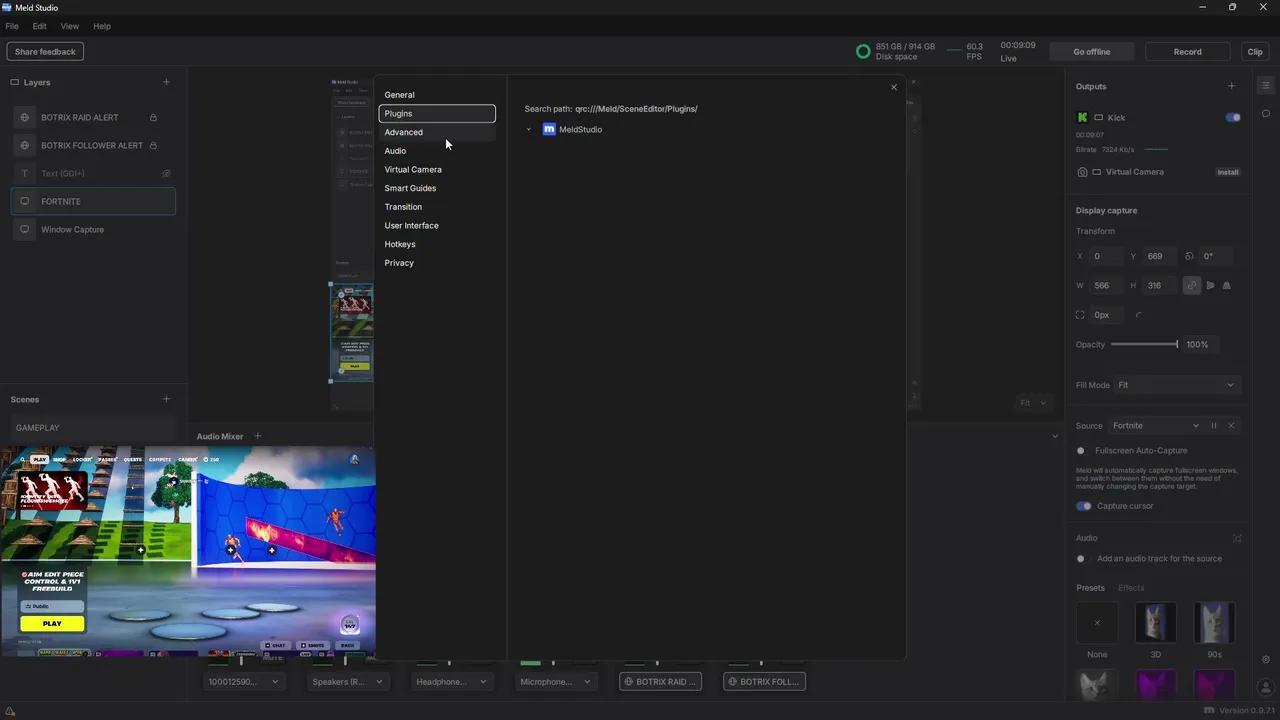Click the Record button

coord(1187,51)
